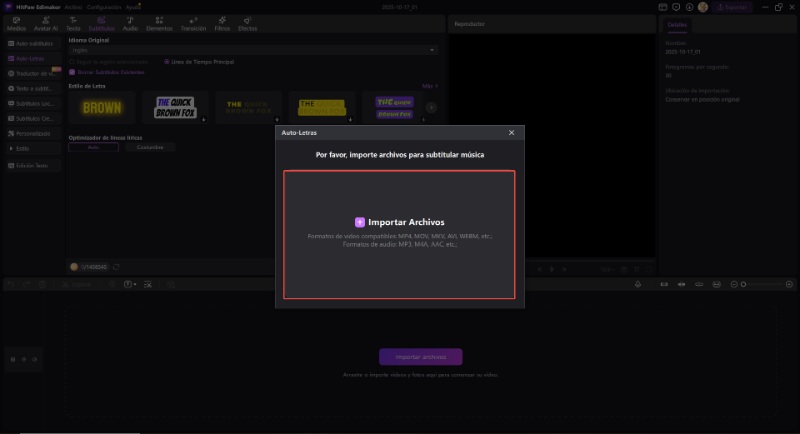The height and width of the screenshot is (434, 800).
Task: Click the Exportar button
Action: coord(732,6)
